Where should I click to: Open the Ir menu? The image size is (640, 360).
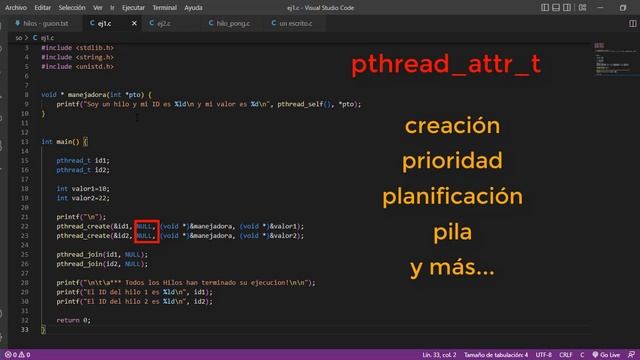(112, 8)
